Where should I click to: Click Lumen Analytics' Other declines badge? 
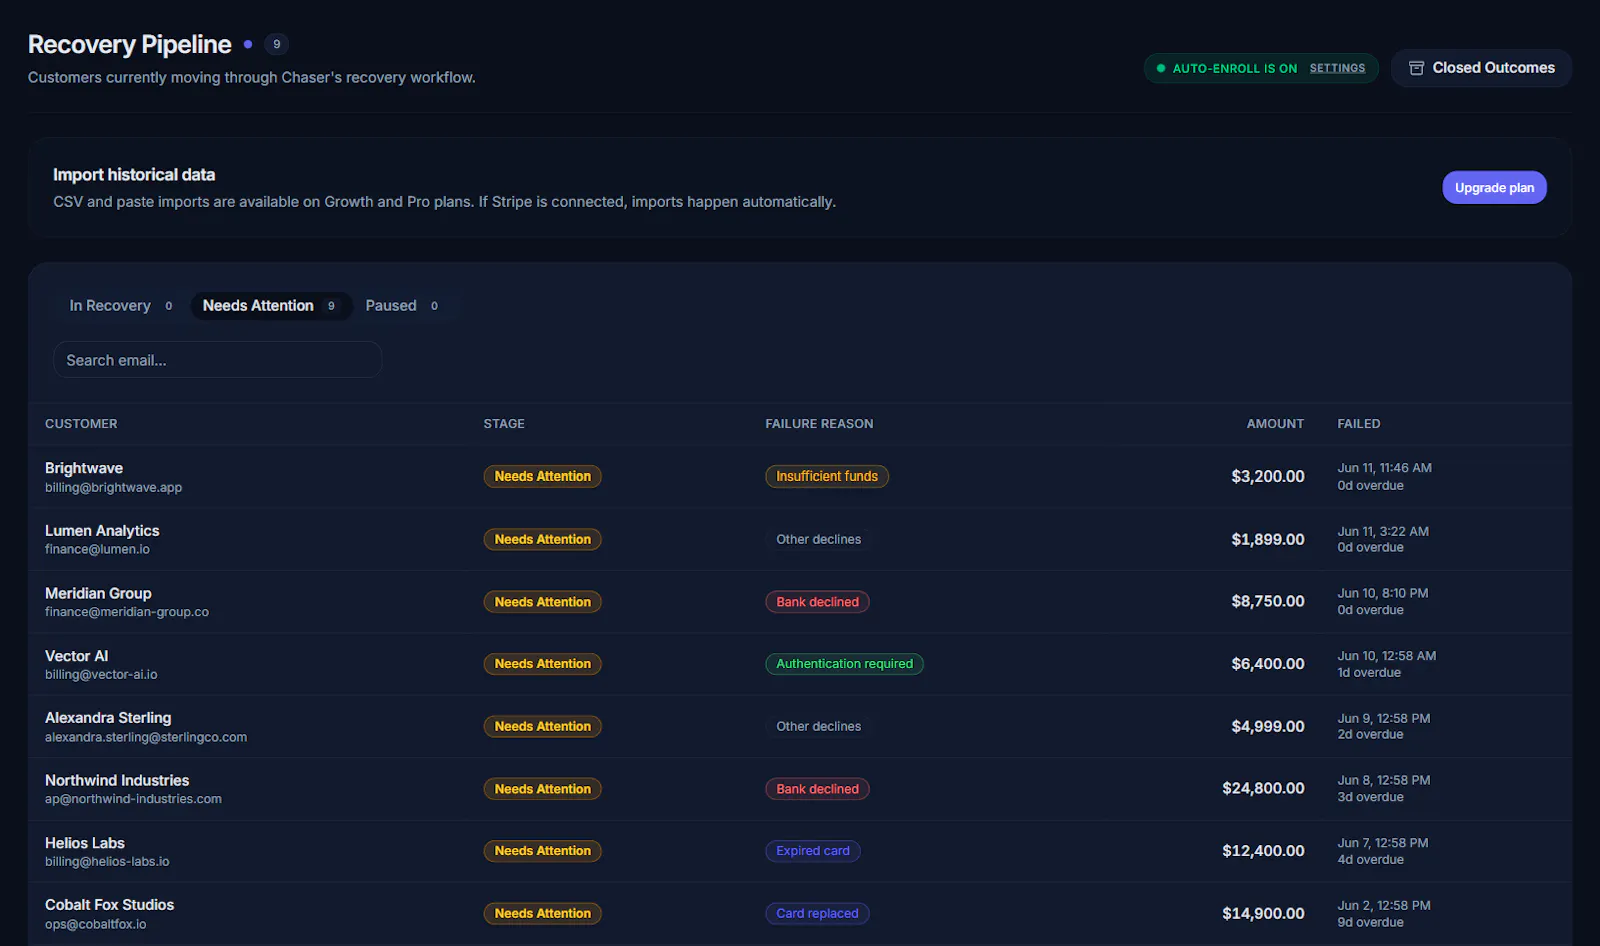point(818,540)
